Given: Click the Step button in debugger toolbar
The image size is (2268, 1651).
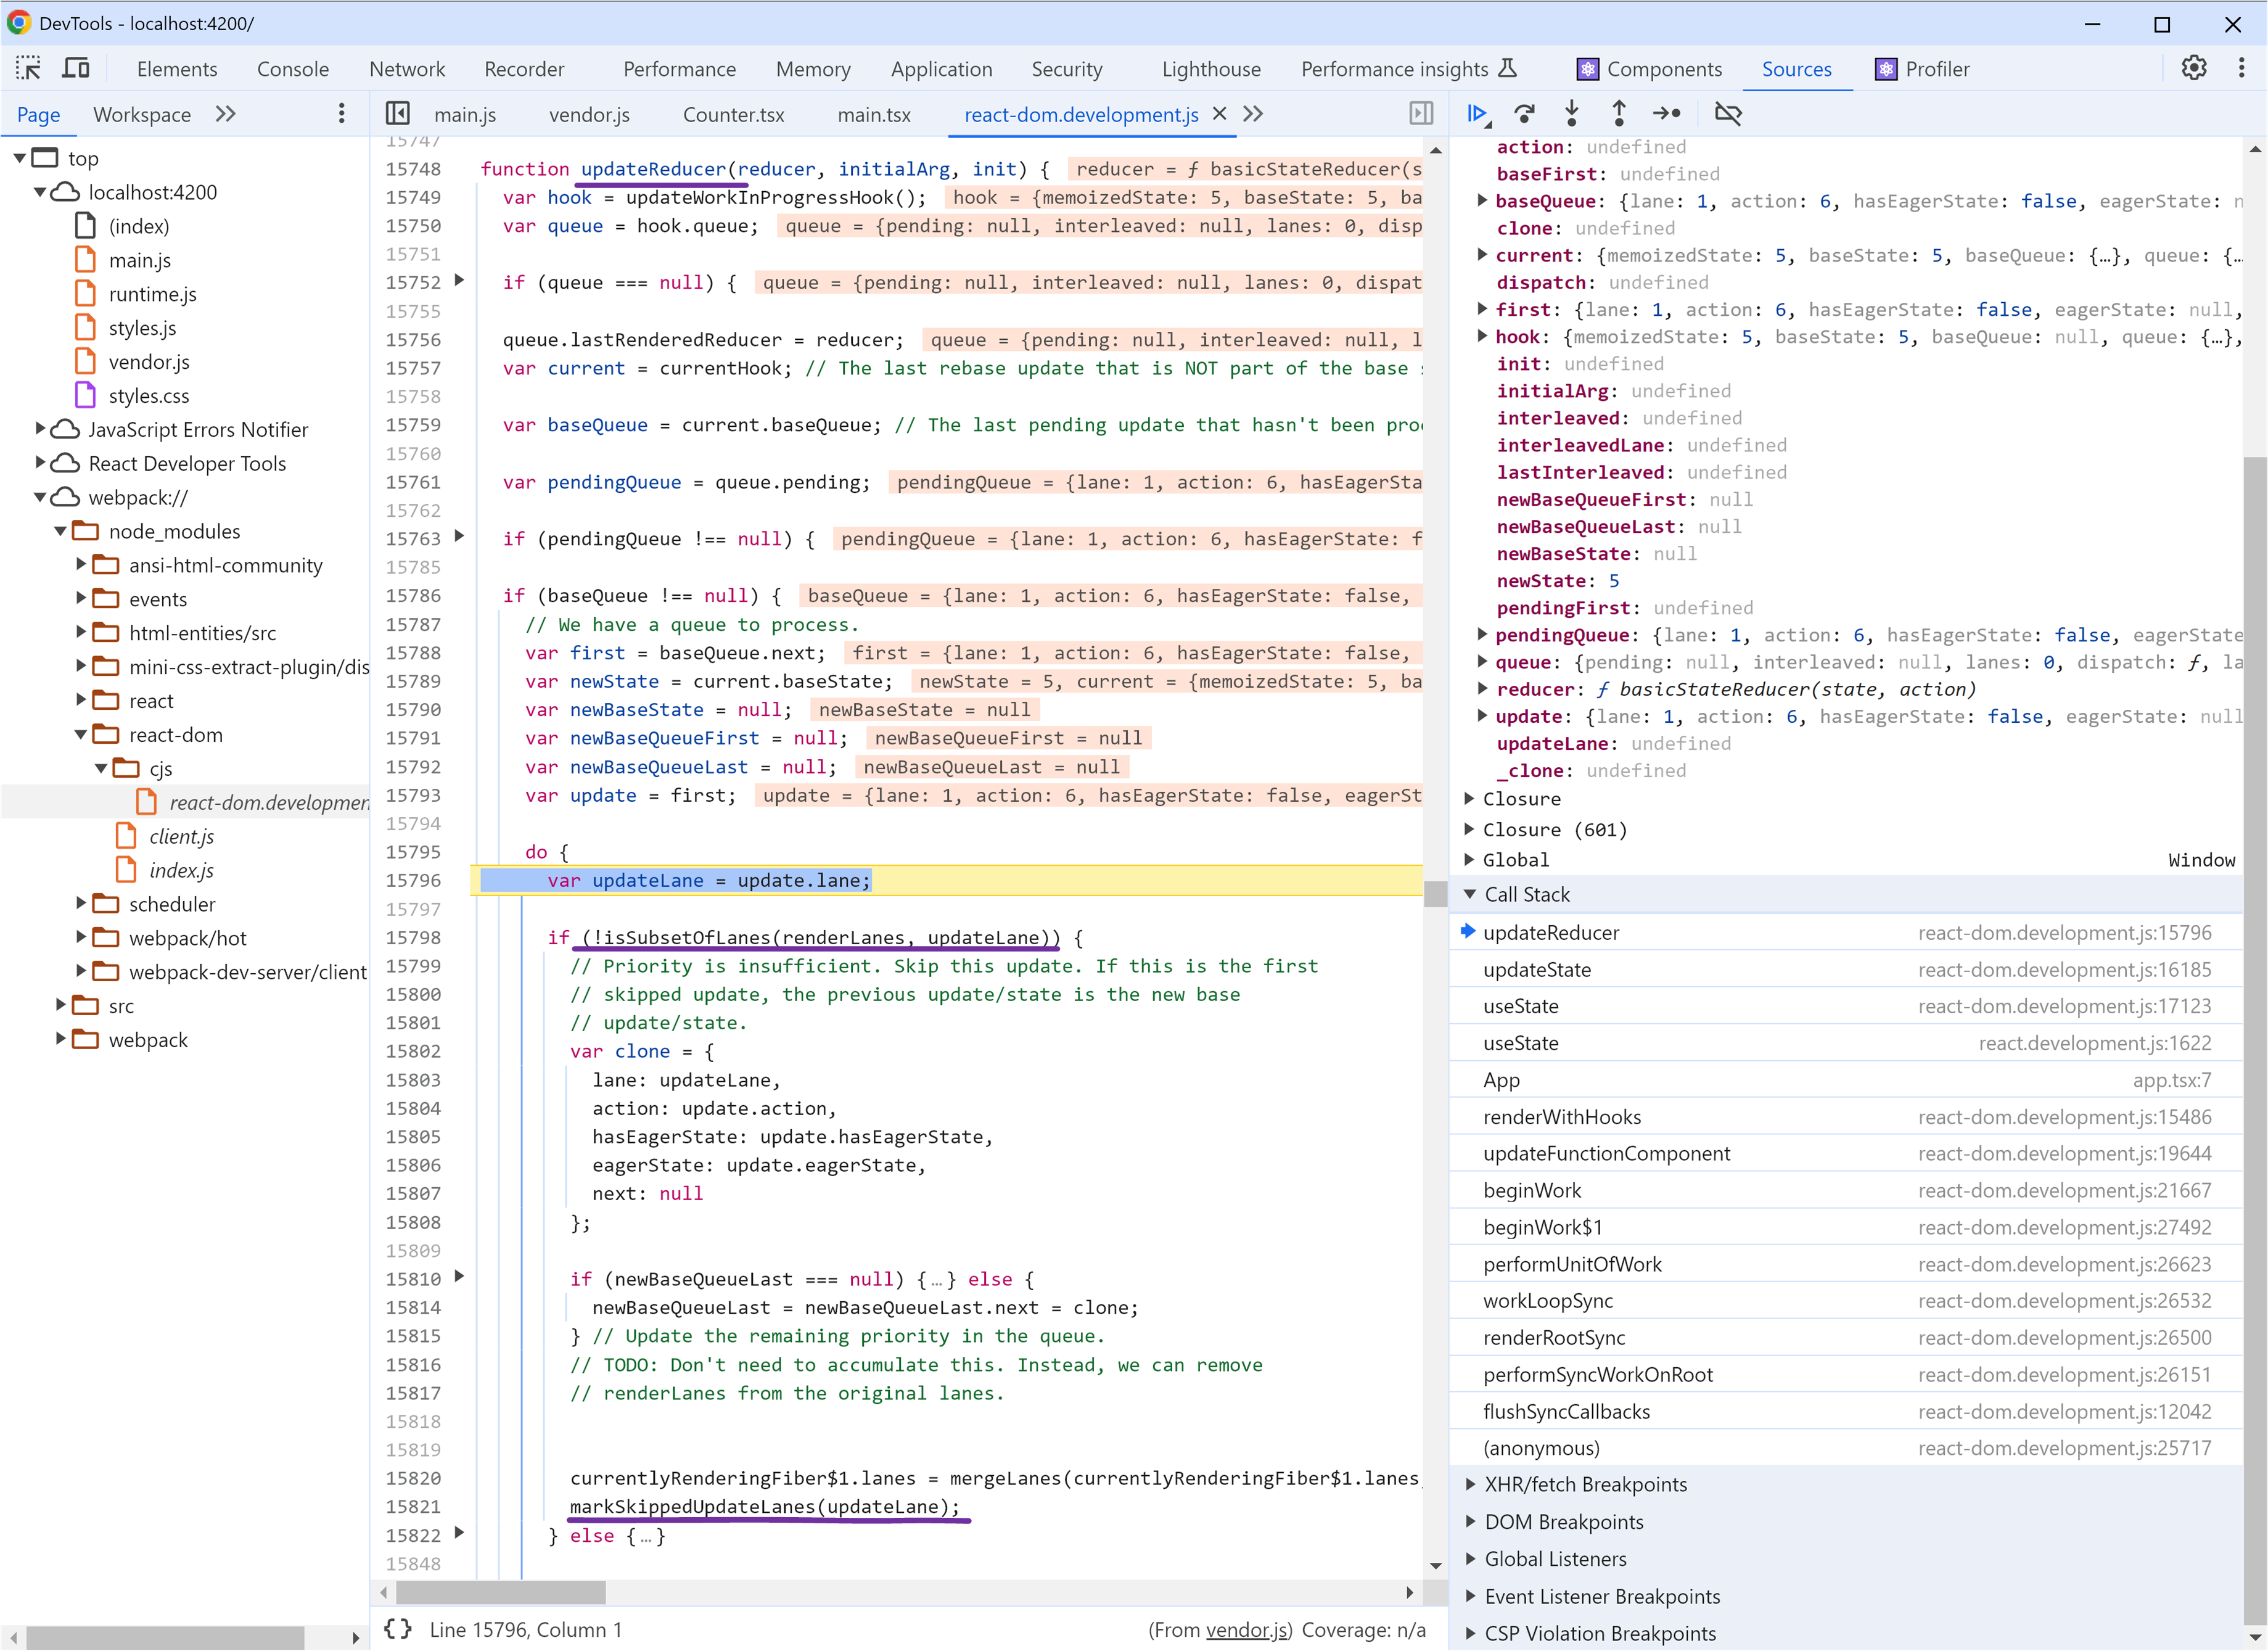Looking at the screenshot, I should [1667, 114].
